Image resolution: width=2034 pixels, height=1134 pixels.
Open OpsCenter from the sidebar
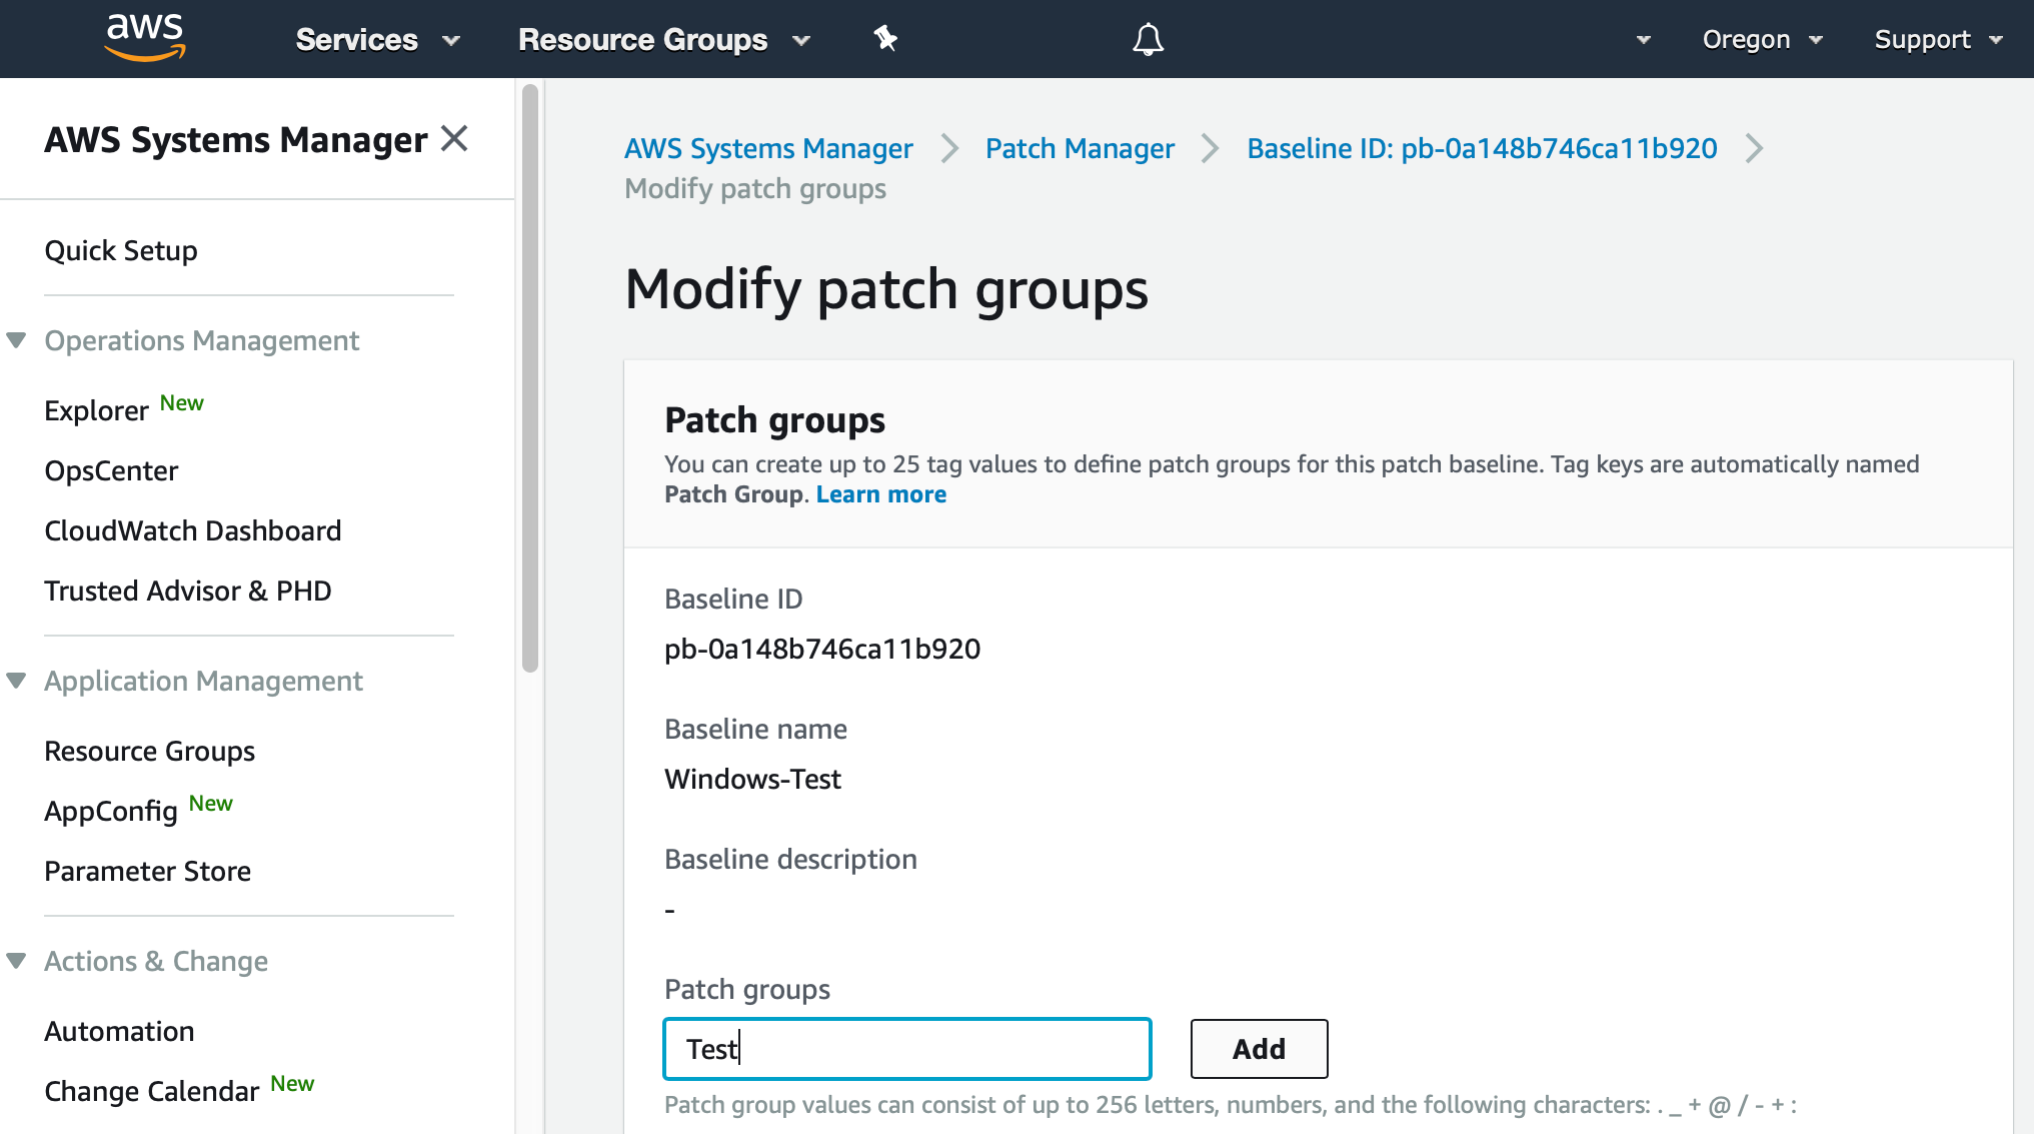click(111, 470)
